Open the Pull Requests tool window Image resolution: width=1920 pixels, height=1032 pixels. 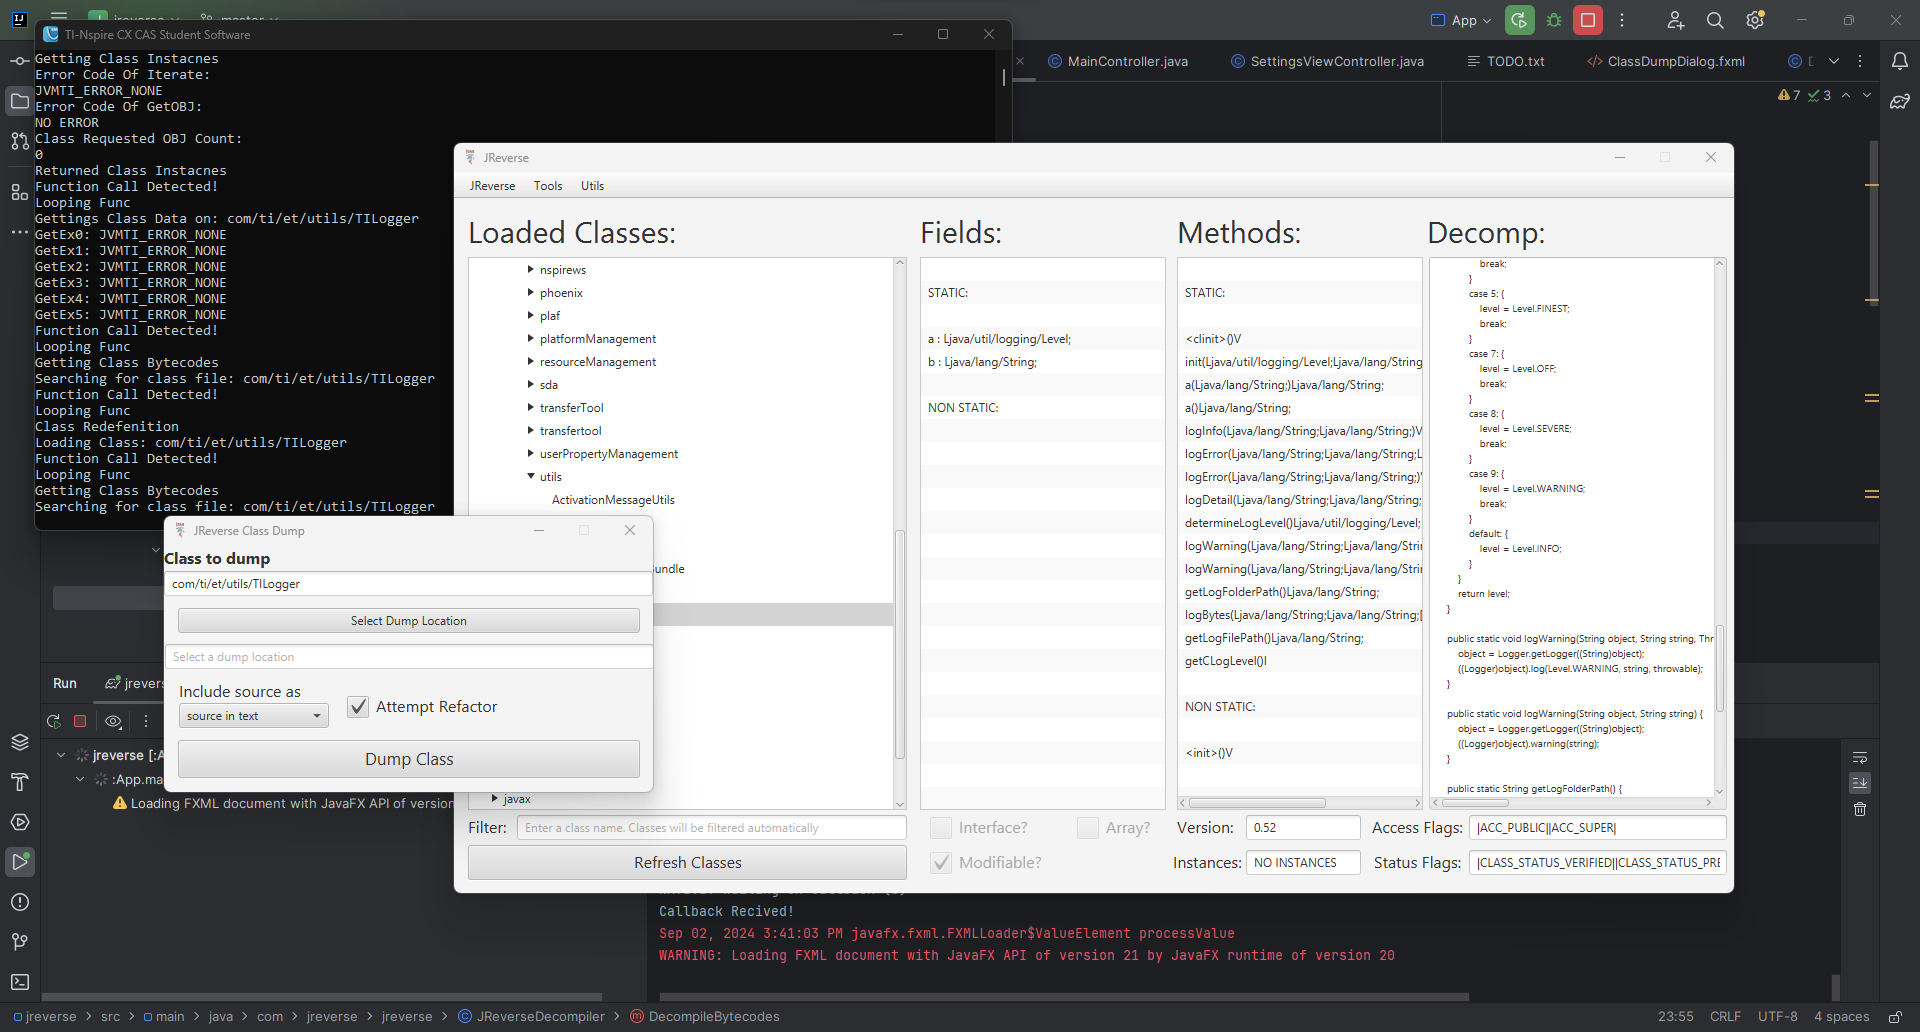tap(20, 141)
